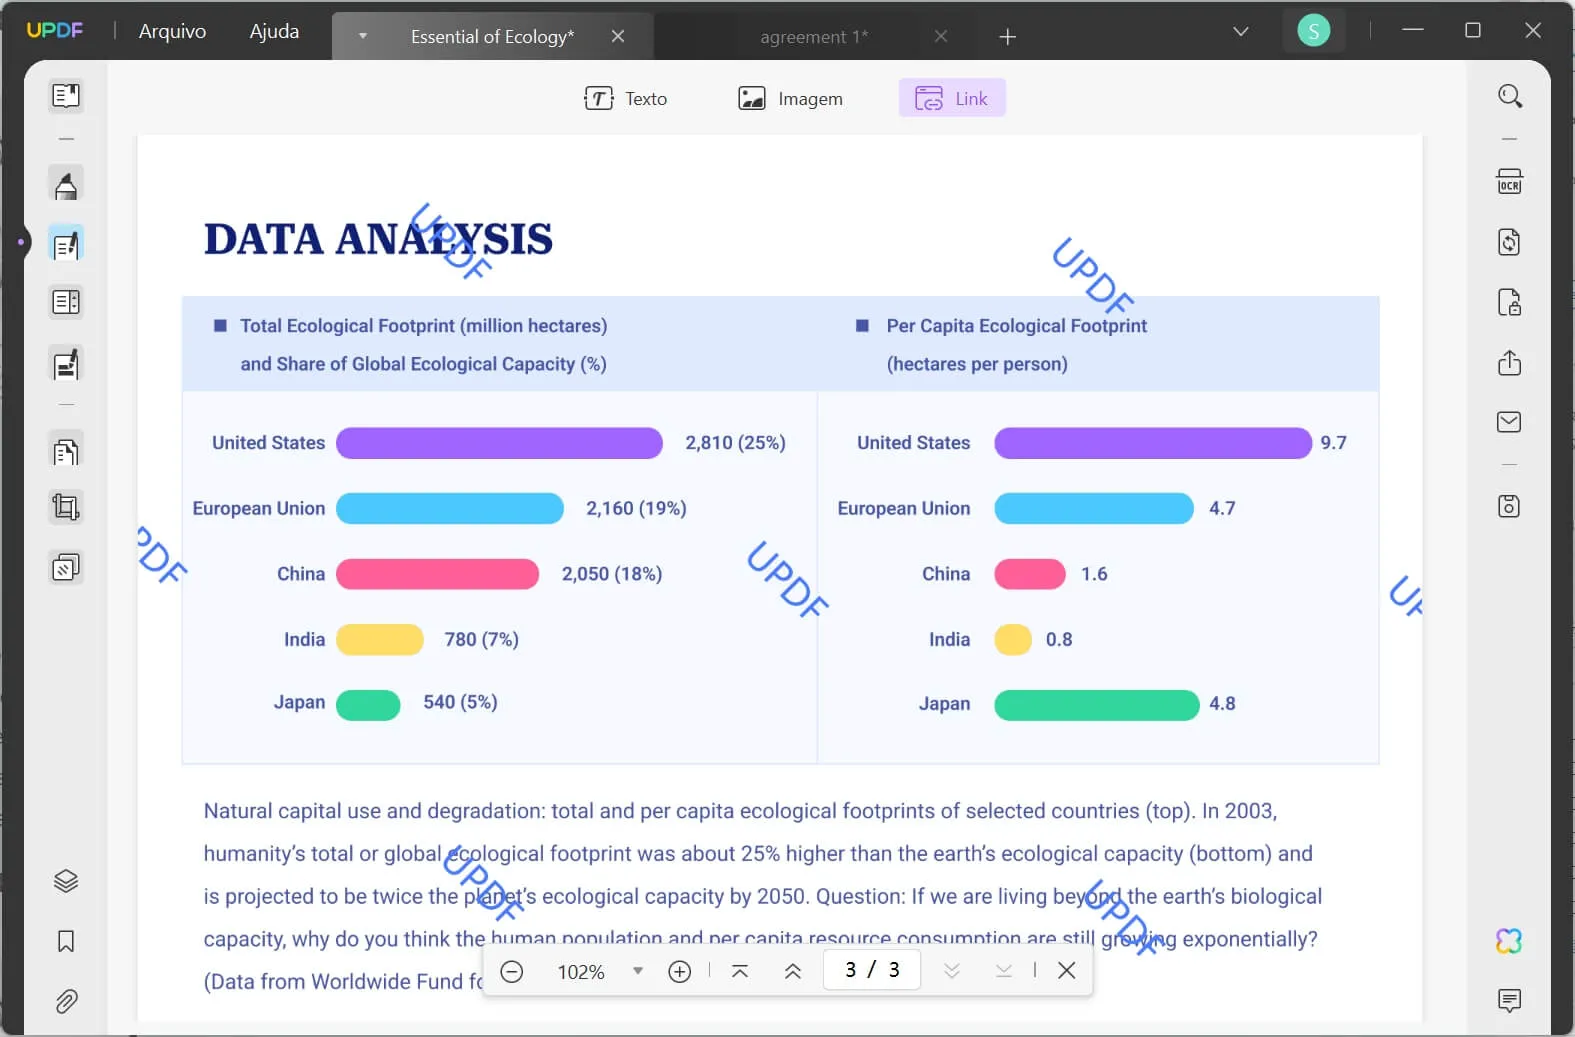The image size is (1575, 1037).
Task: Jump to last page arrow
Action: [1004, 971]
